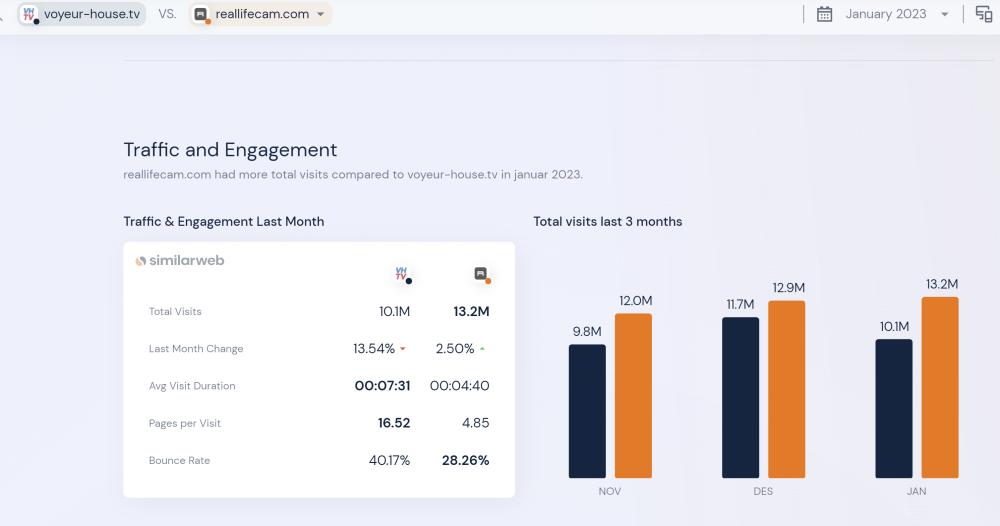Click the Similarweb logo in the engagement card
The height and width of the screenshot is (526, 1000).
(x=180, y=261)
